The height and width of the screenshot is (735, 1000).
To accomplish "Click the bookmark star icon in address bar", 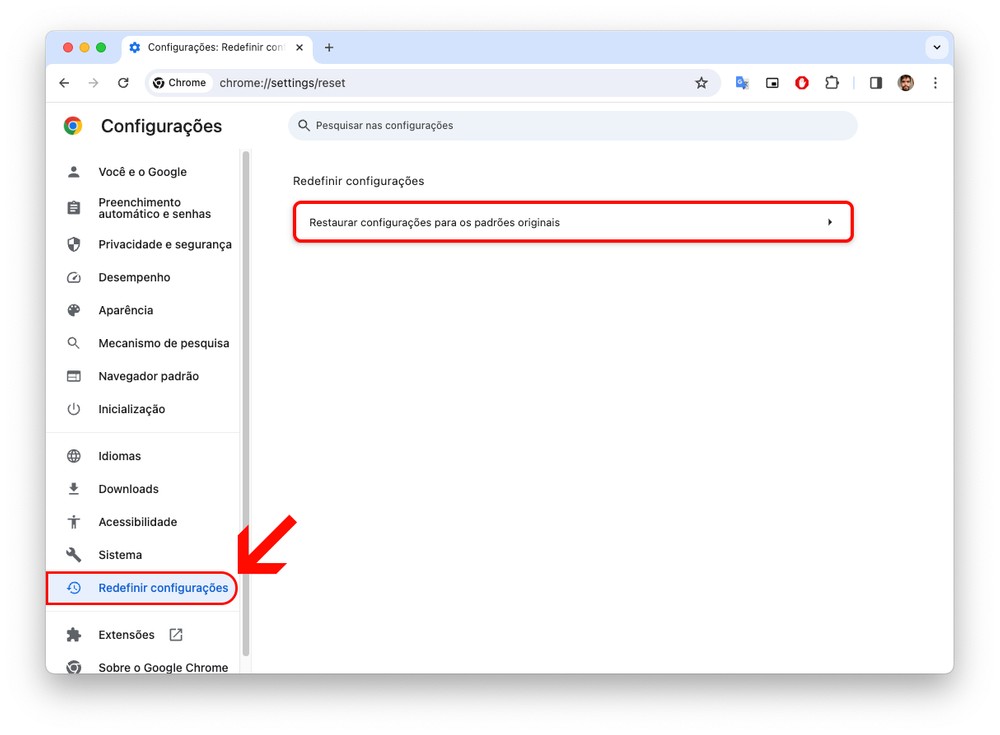I will [701, 83].
